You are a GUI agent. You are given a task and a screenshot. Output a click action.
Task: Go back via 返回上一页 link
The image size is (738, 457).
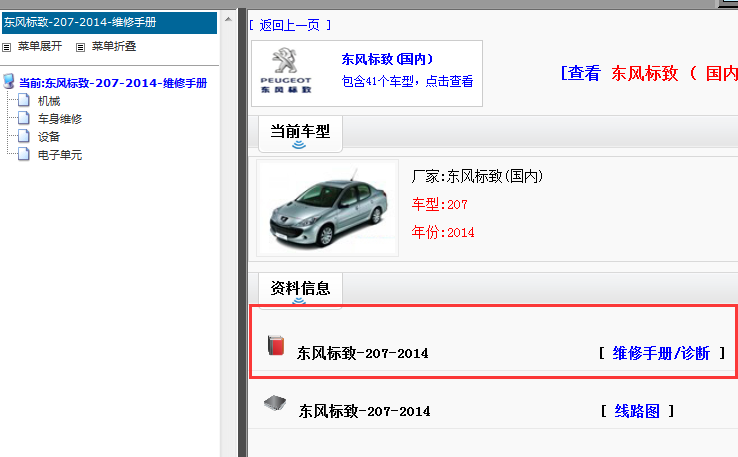pyautogui.click(x=289, y=25)
